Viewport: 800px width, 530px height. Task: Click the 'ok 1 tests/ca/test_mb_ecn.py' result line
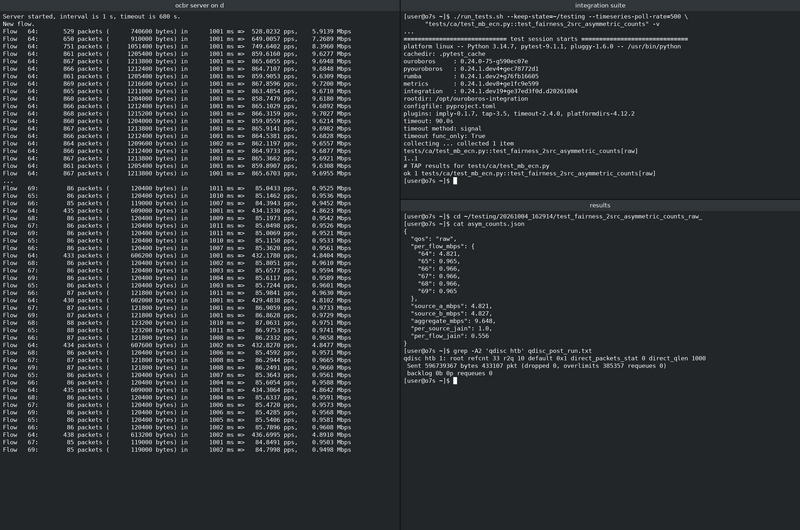[530, 173]
